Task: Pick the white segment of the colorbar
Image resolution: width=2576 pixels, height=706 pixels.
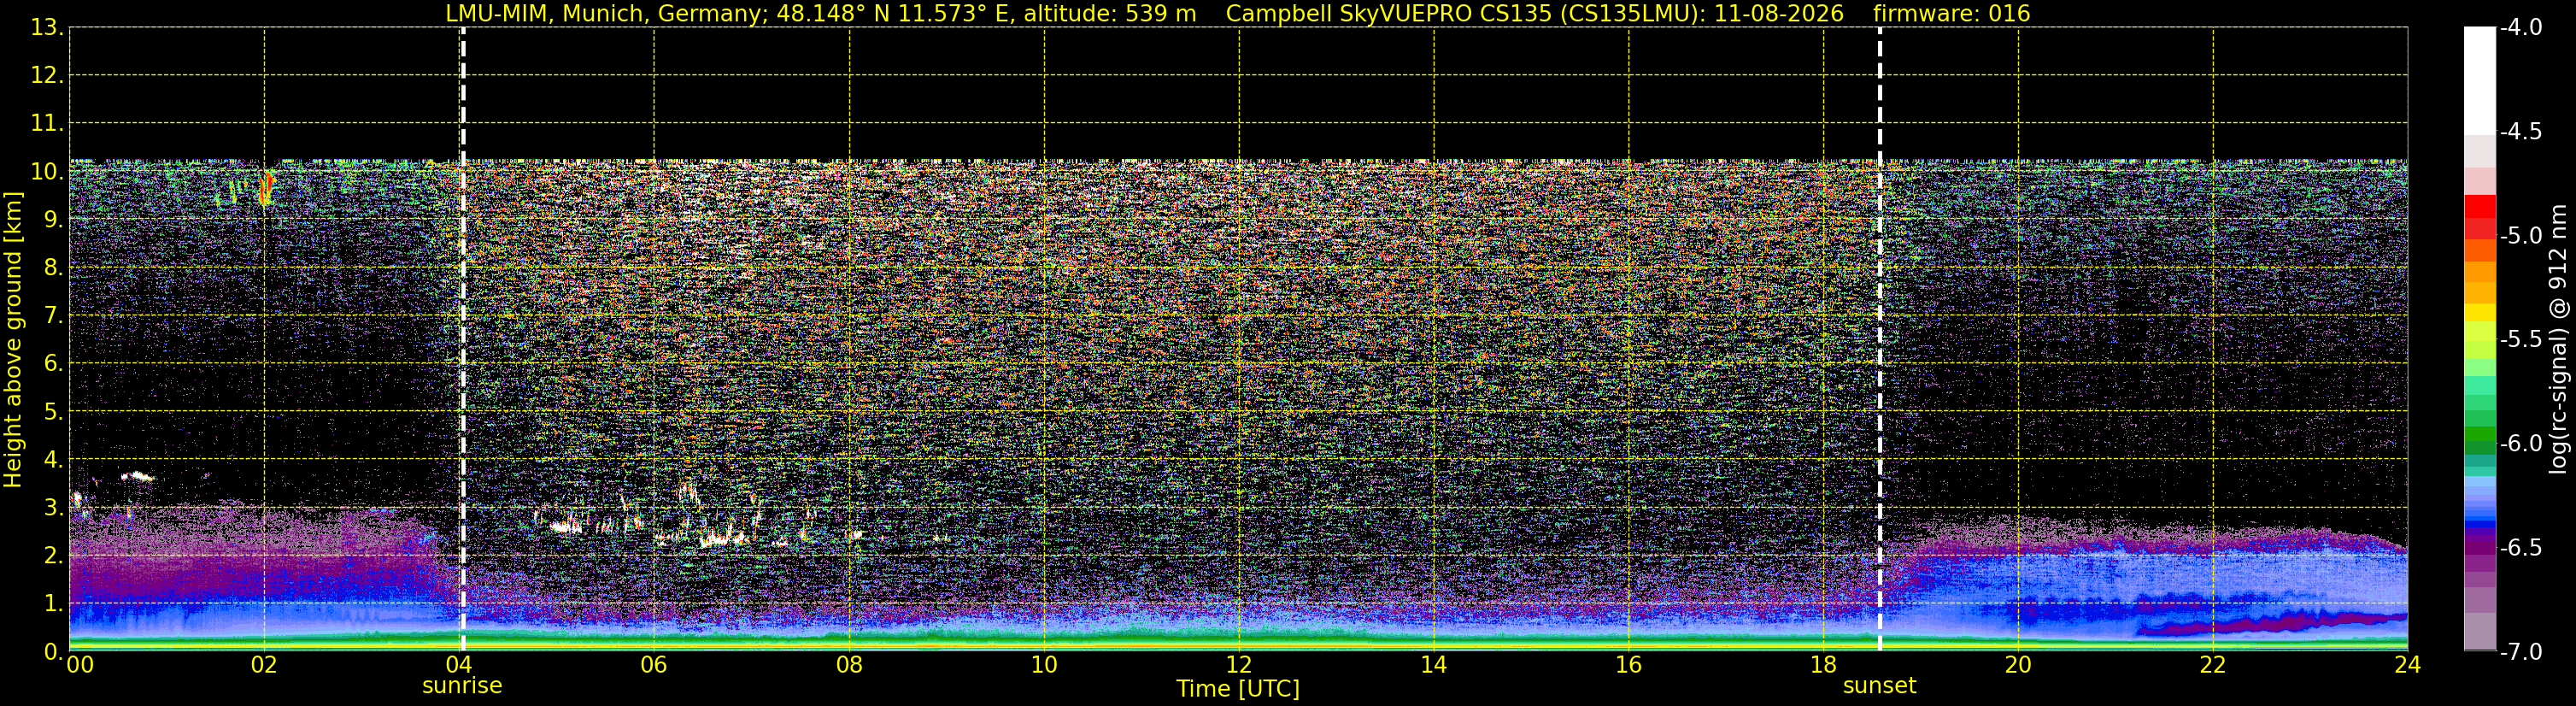Action: [x=2480, y=80]
